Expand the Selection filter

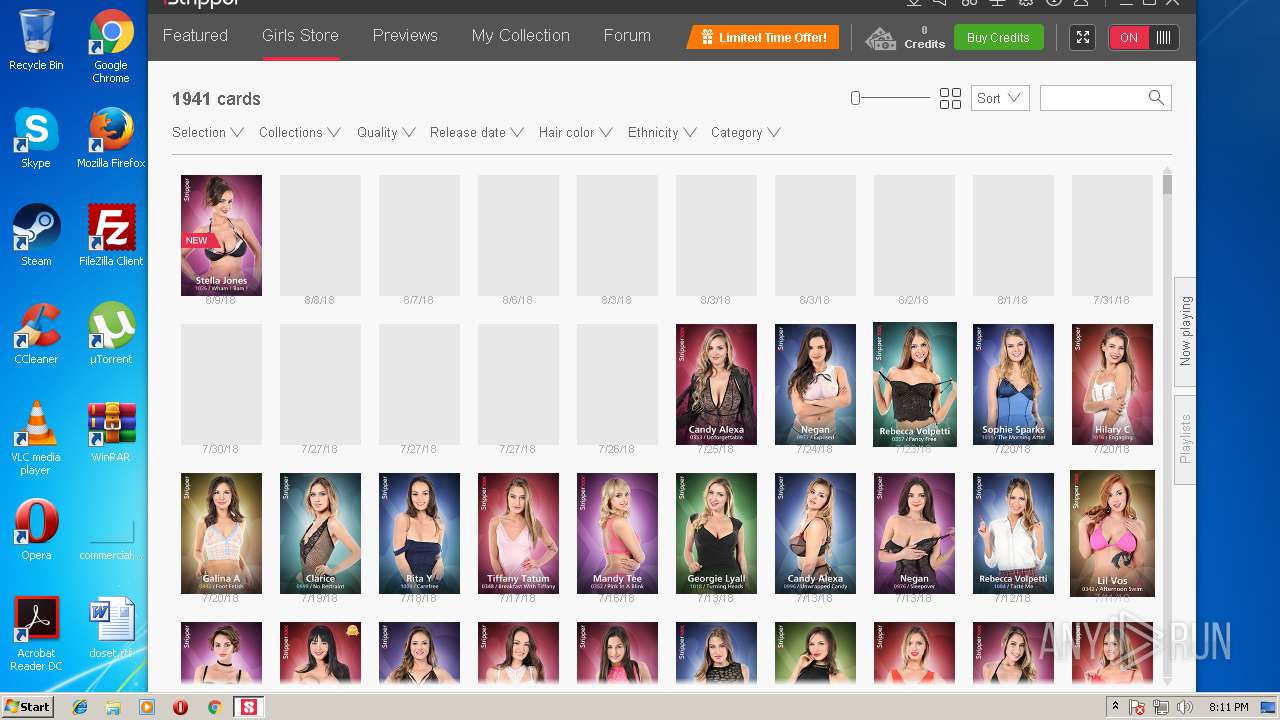208,132
